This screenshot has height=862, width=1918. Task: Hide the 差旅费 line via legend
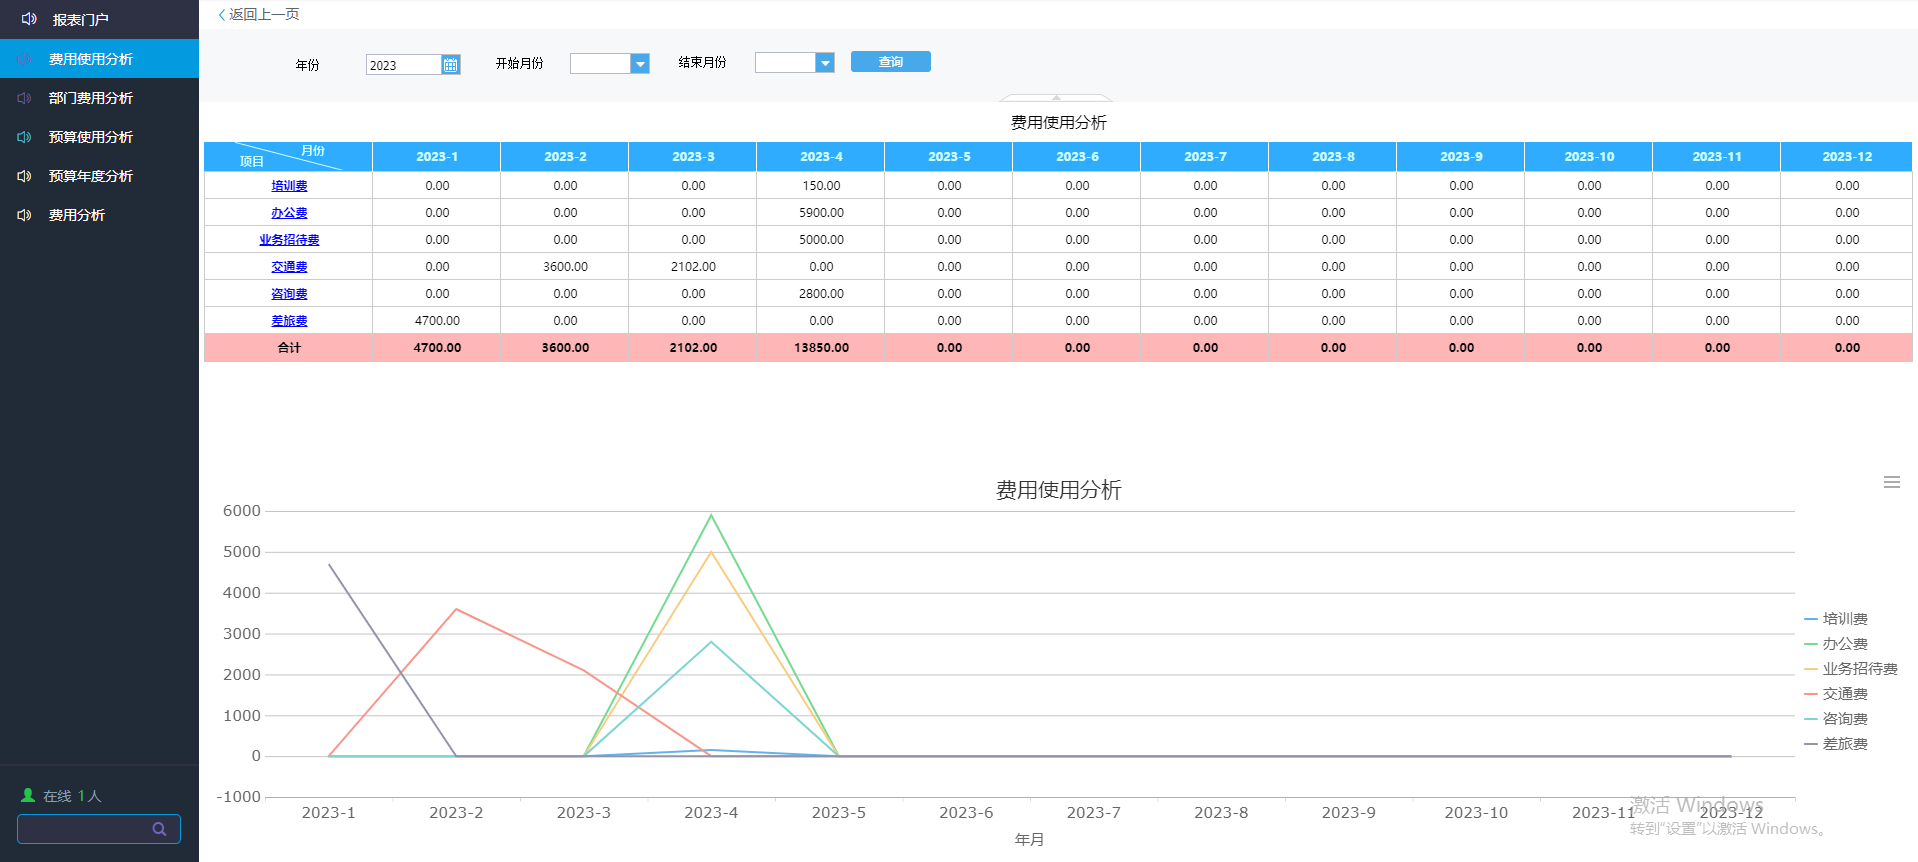(1844, 744)
